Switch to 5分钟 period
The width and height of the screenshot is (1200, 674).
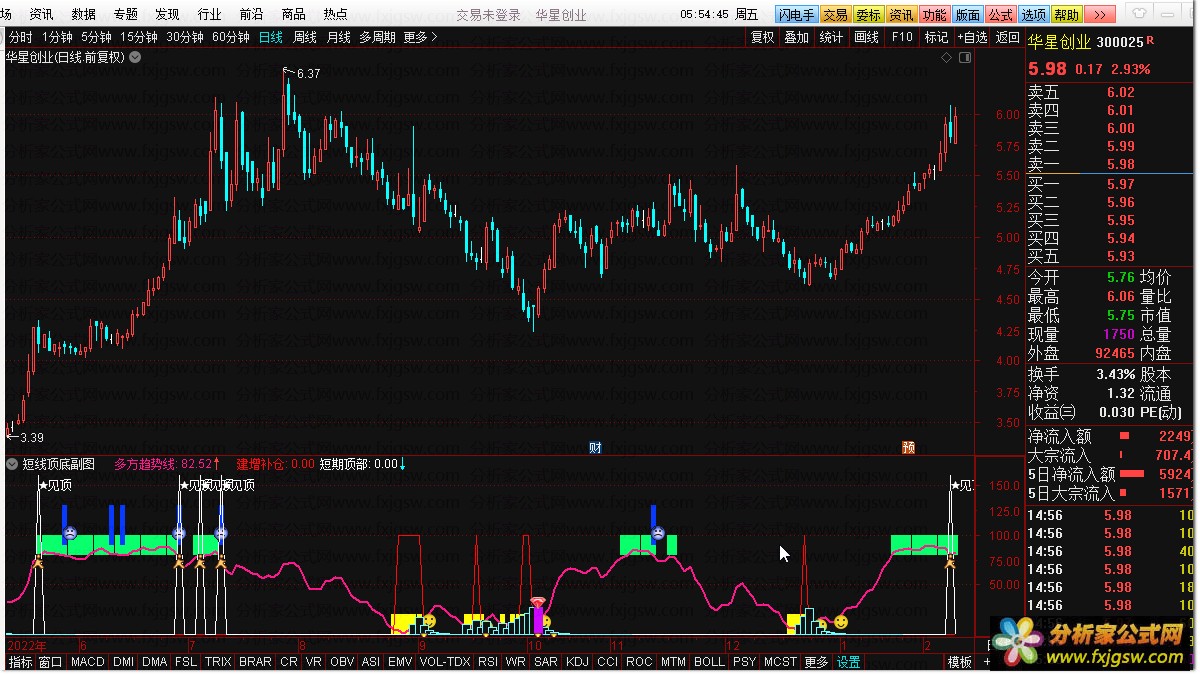97,37
